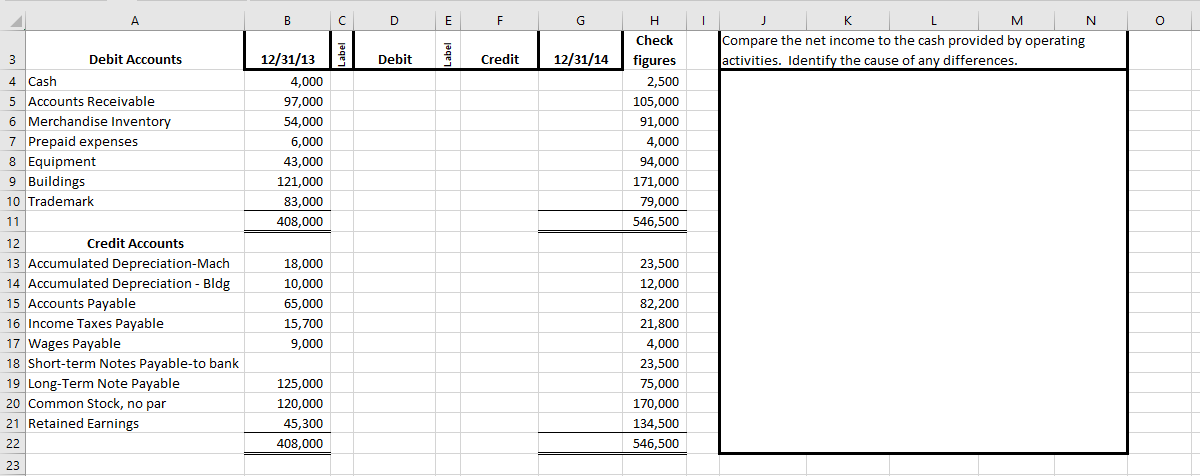Select the 'Income Taxes Payable' cell

135,323
